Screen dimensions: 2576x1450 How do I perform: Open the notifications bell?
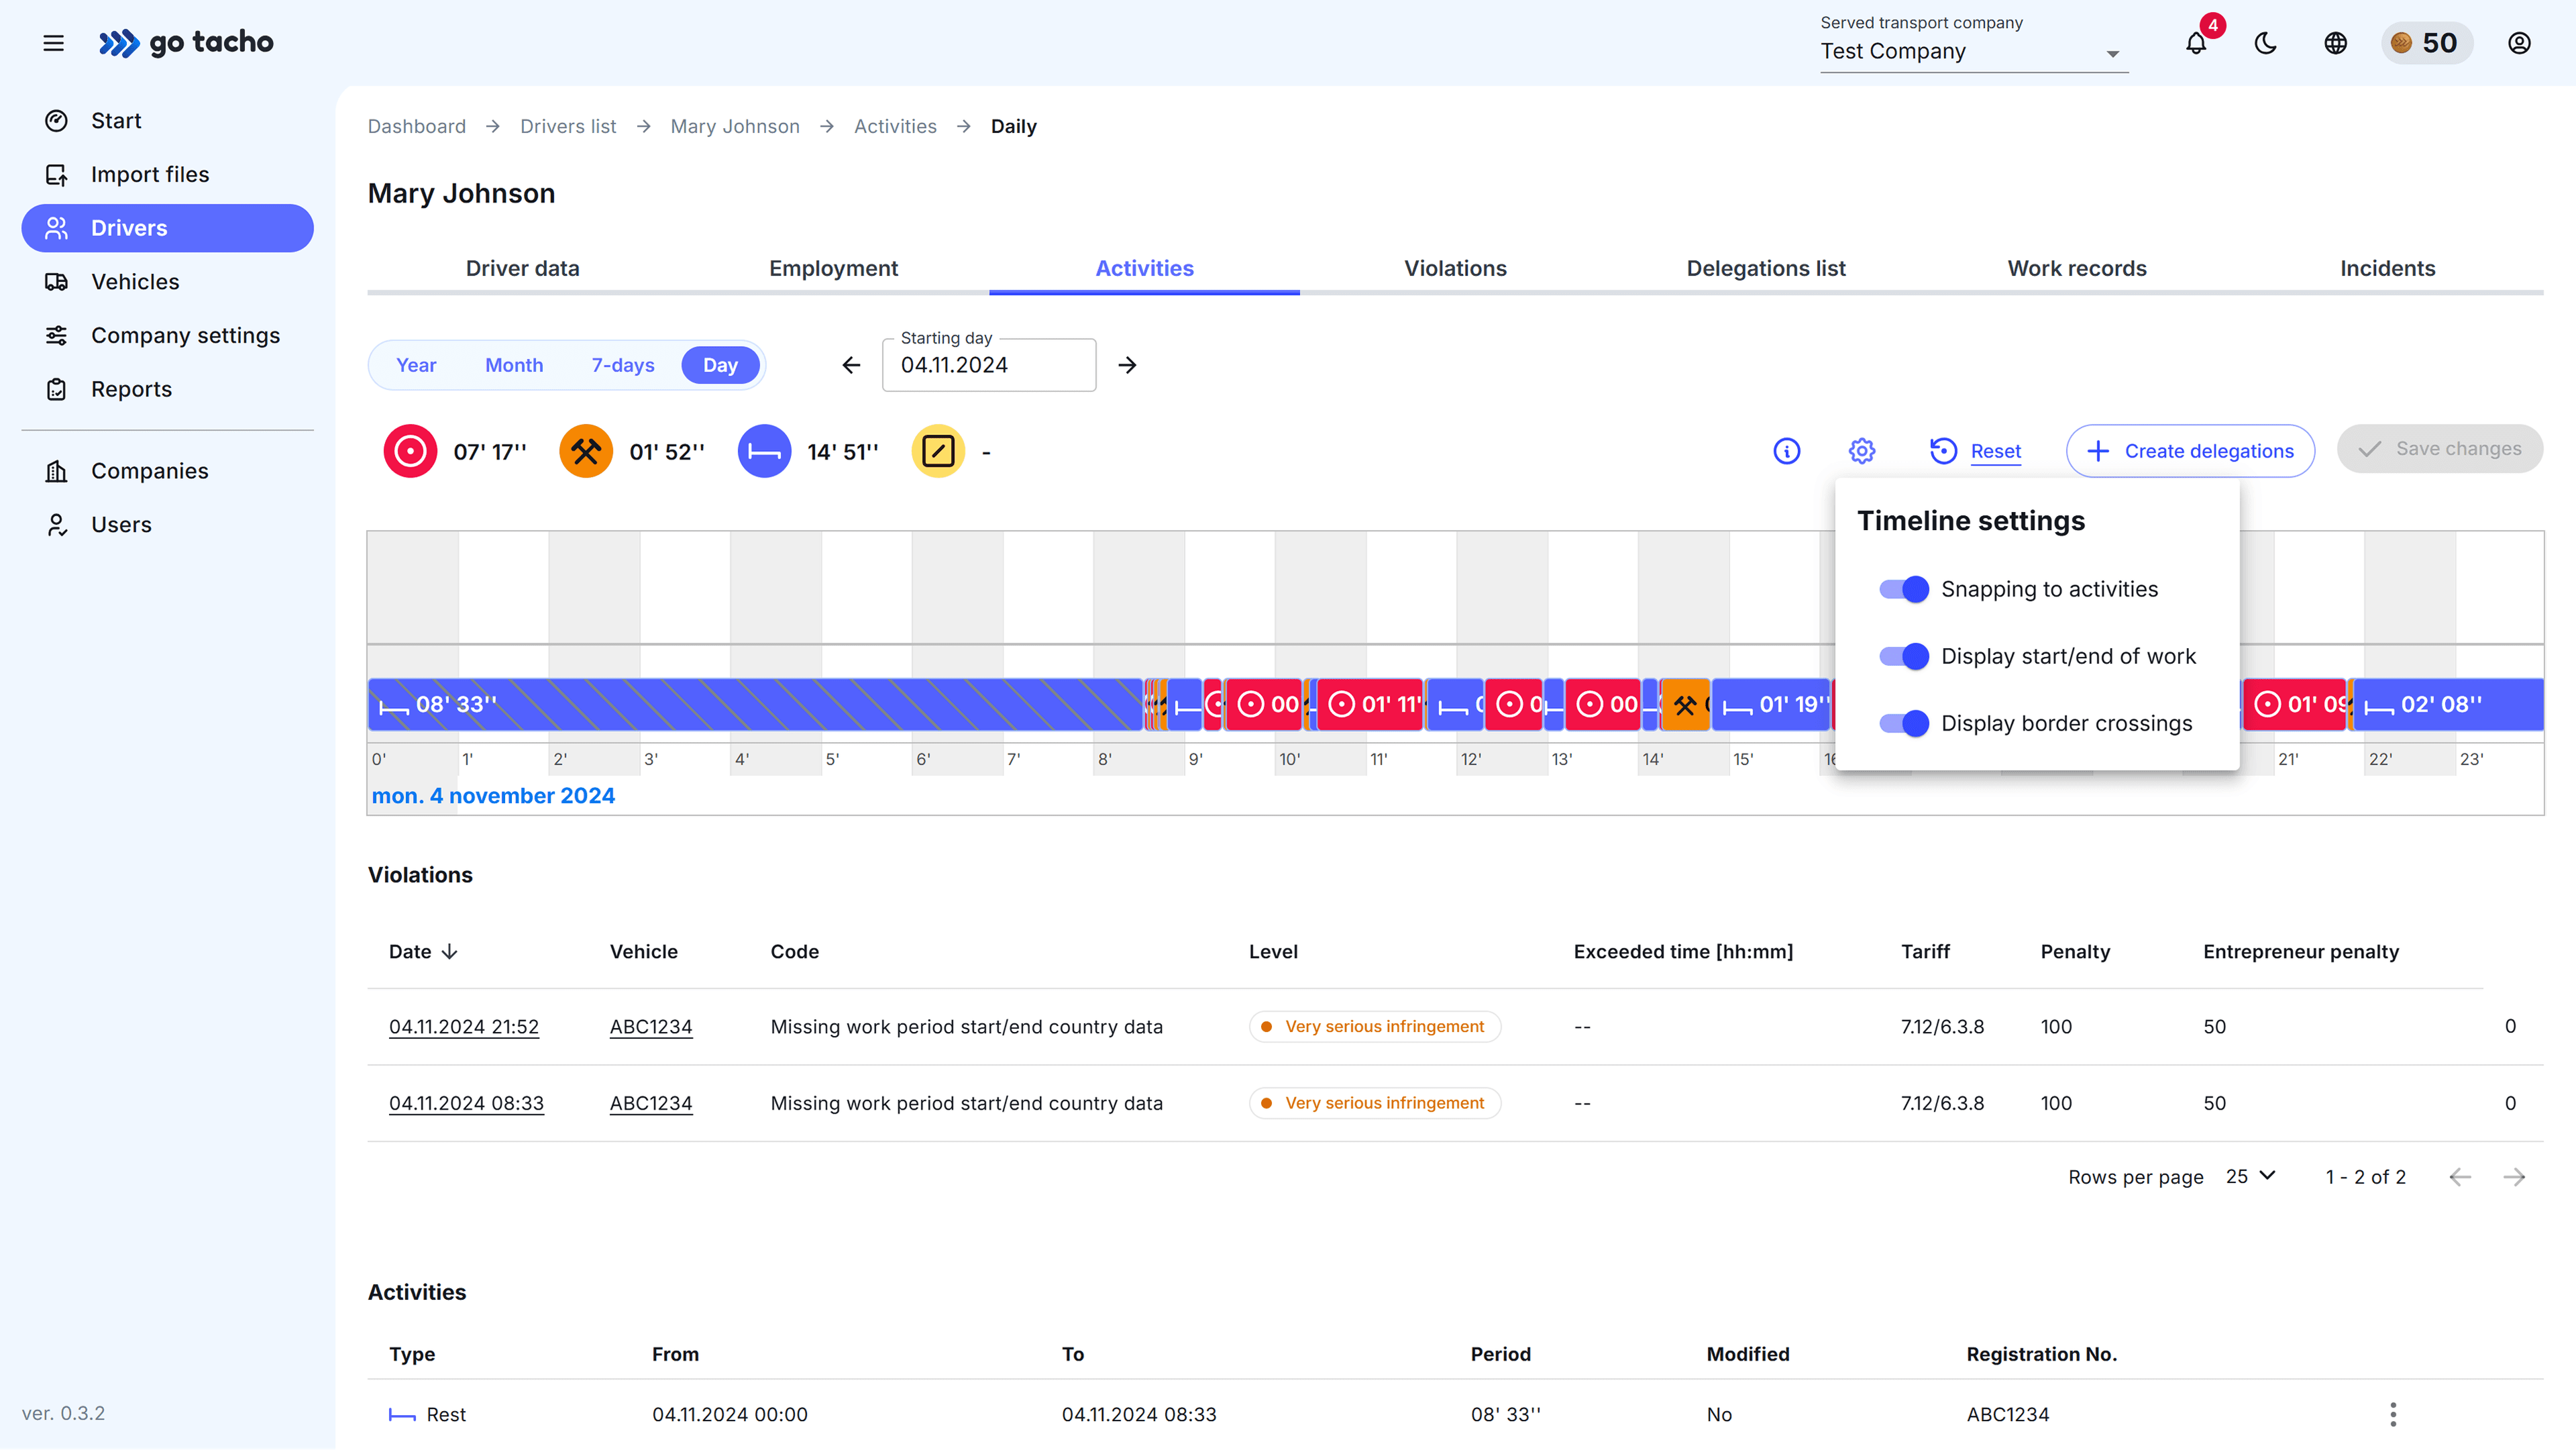(x=2195, y=43)
